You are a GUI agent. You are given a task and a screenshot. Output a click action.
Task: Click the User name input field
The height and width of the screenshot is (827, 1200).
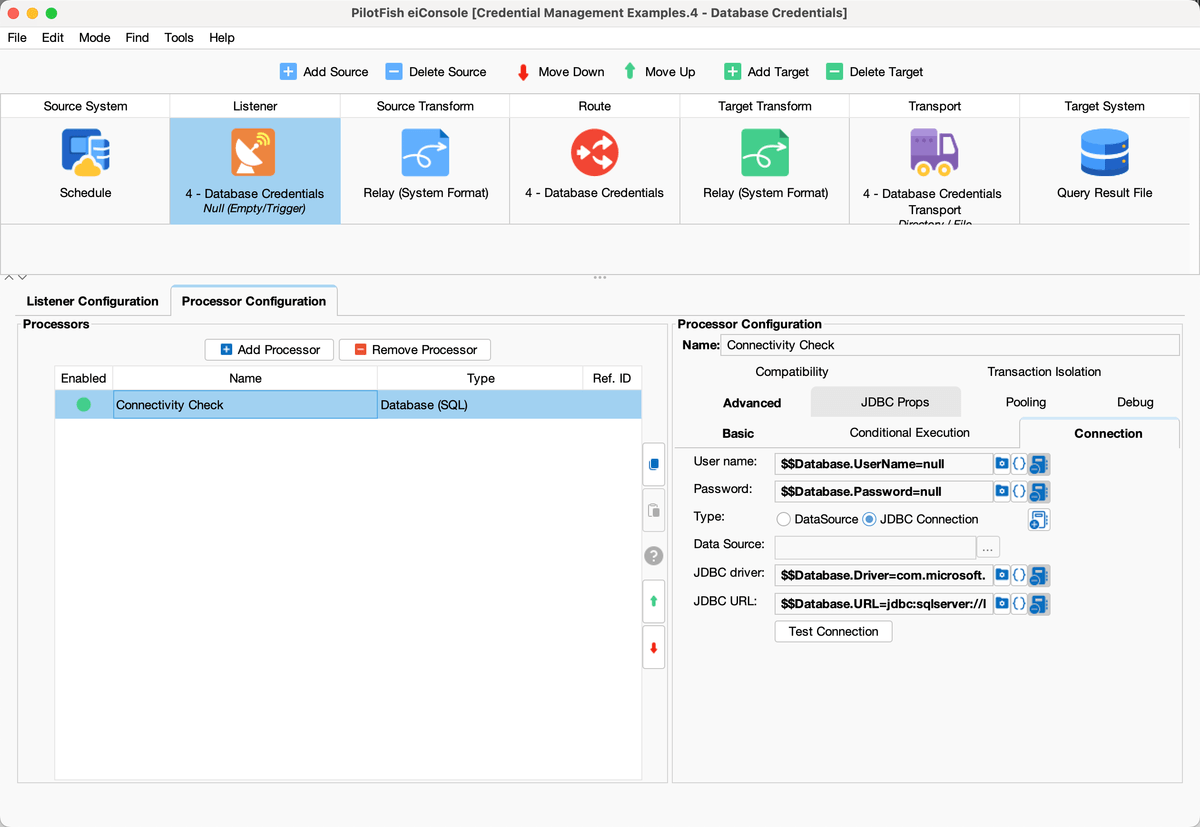(x=884, y=464)
